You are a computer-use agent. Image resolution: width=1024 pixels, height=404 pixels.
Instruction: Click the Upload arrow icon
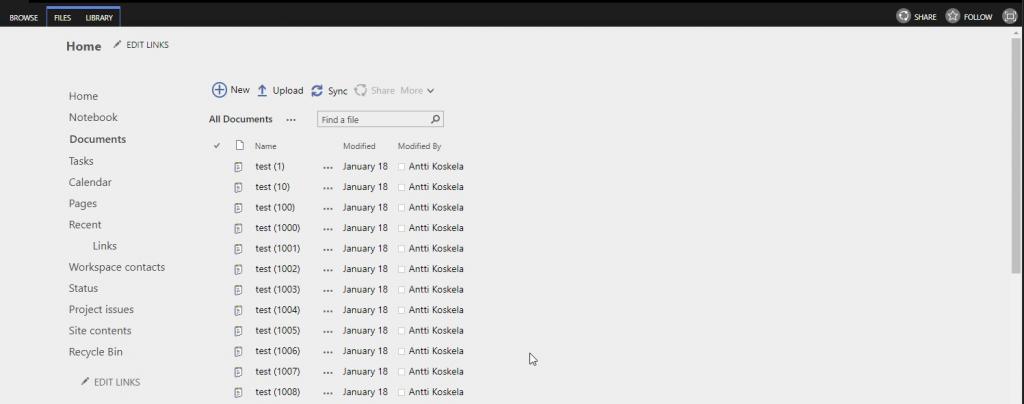click(x=262, y=90)
